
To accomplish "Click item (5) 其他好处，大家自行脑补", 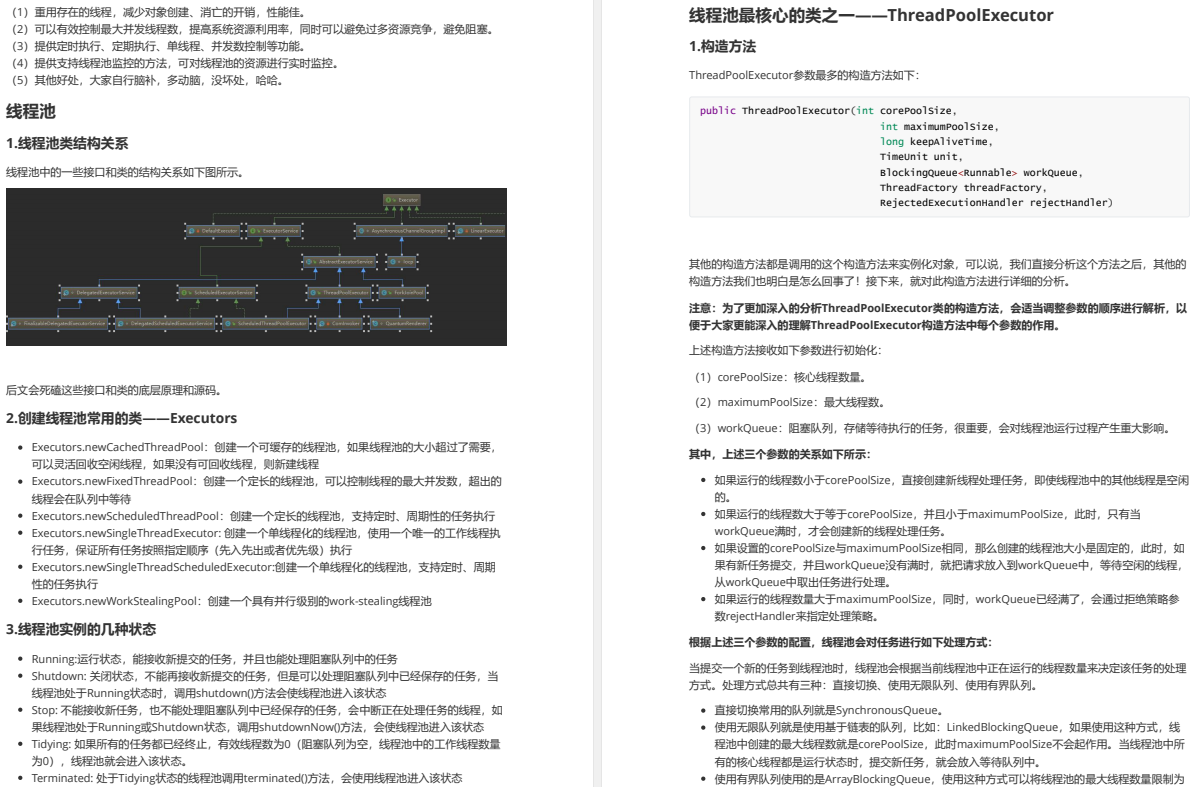I will [x=146, y=80].
